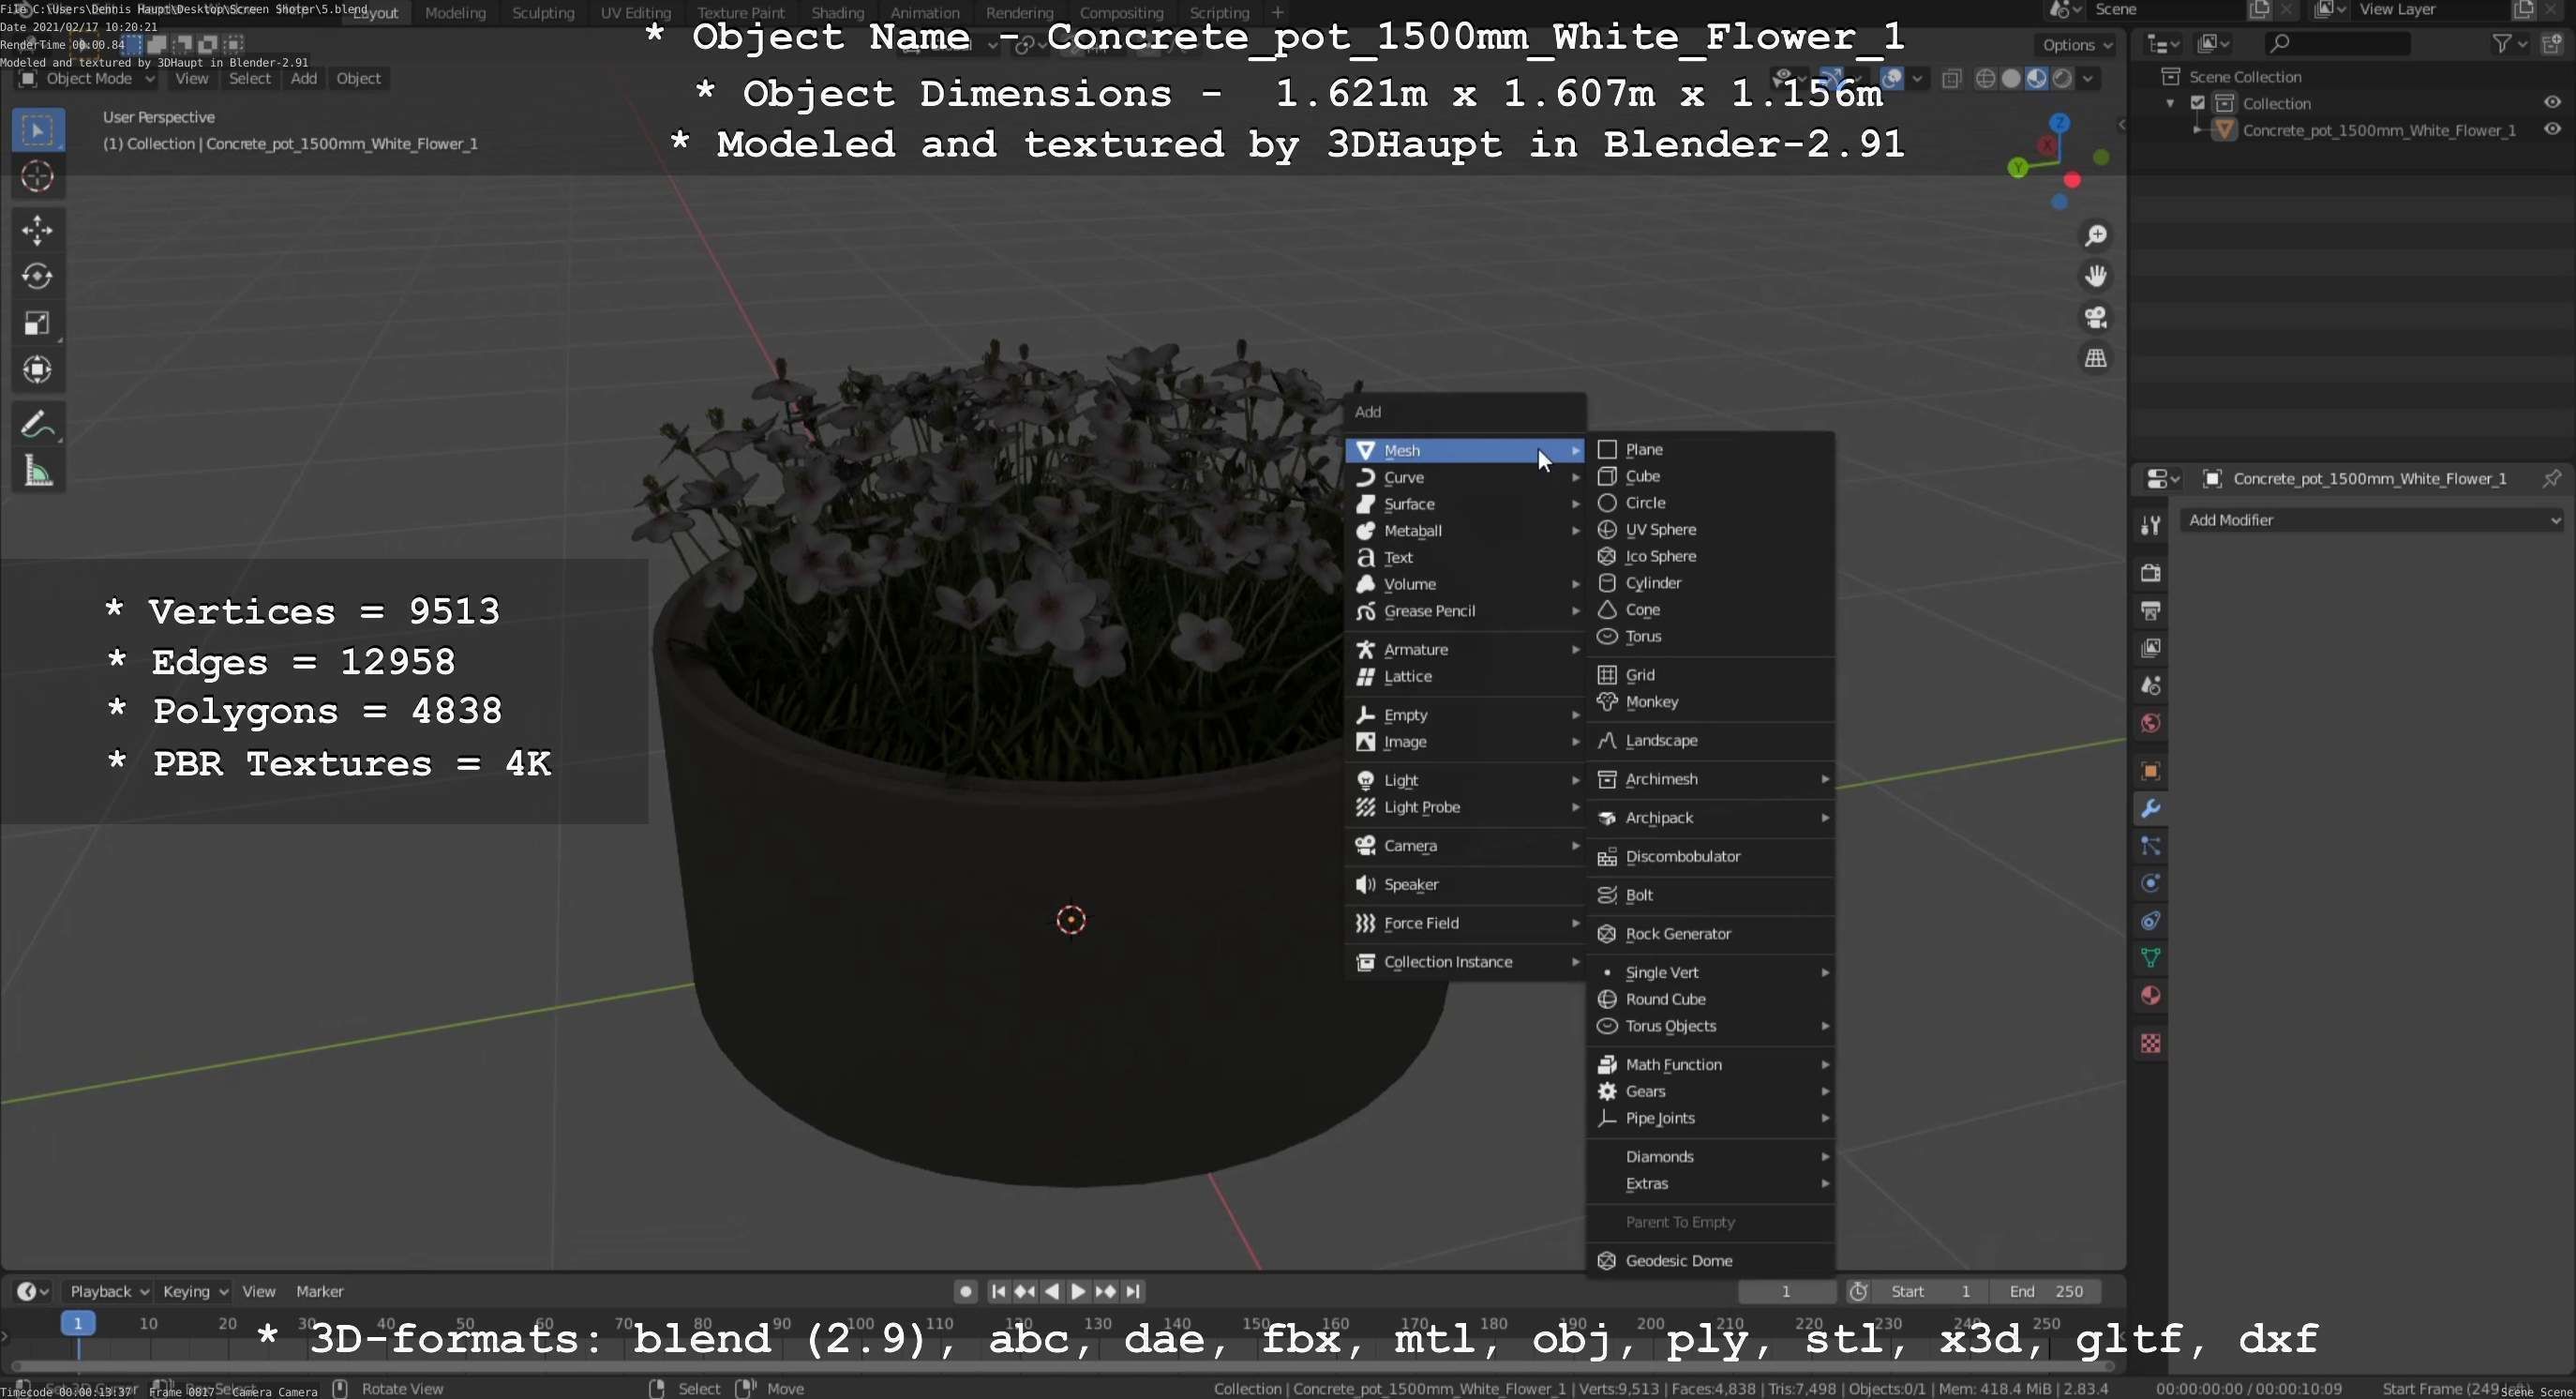The width and height of the screenshot is (2576, 1399).
Task: Jump to the timeline start frame
Action: click(x=998, y=1291)
